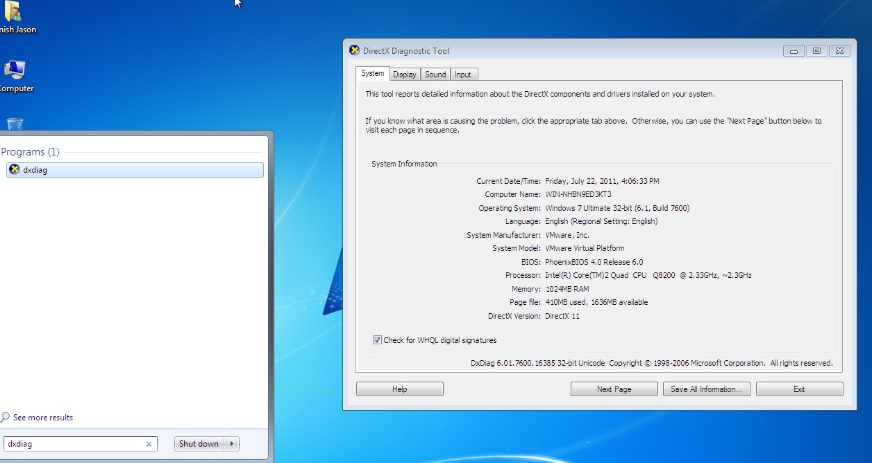Screen dimensions: 872x463
Task: Switch to the Sound tab
Action: pyautogui.click(x=435, y=74)
